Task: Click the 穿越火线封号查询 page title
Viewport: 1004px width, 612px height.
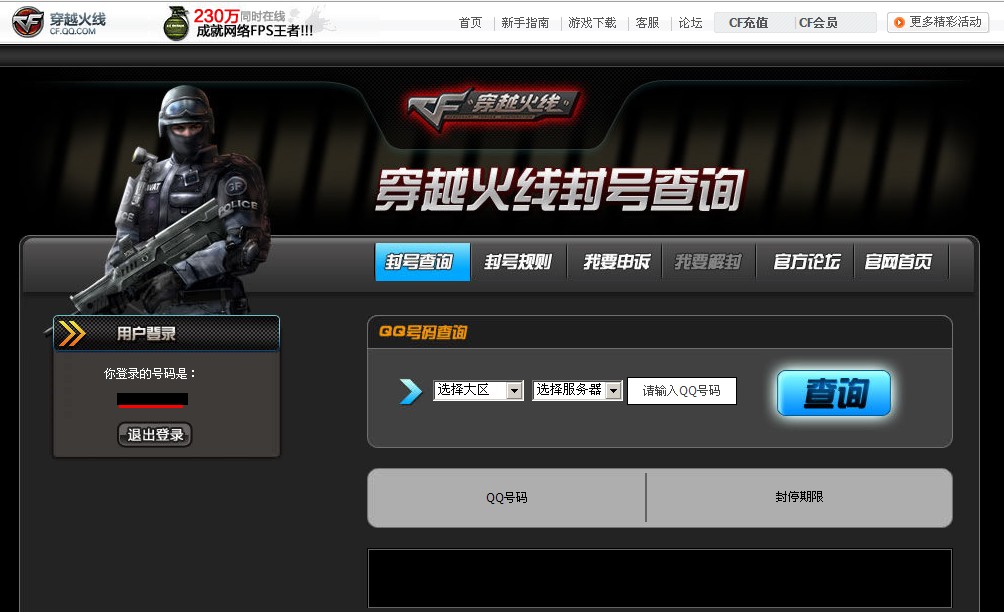Action: [560, 189]
